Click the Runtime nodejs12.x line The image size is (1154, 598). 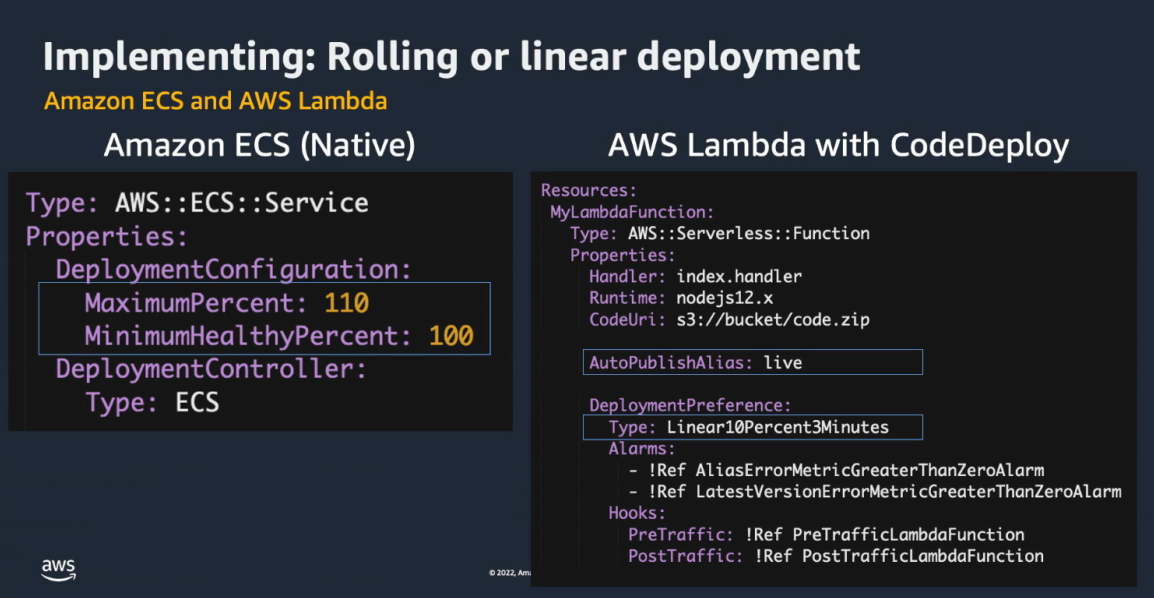681,298
